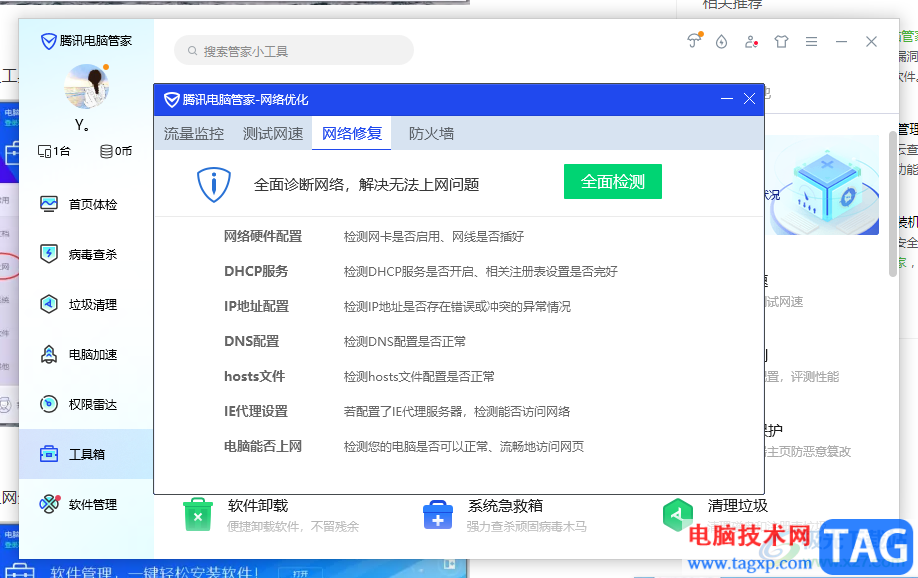Click the 0币 coin balance
This screenshot has width=918, height=578.
(x=116, y=151)
